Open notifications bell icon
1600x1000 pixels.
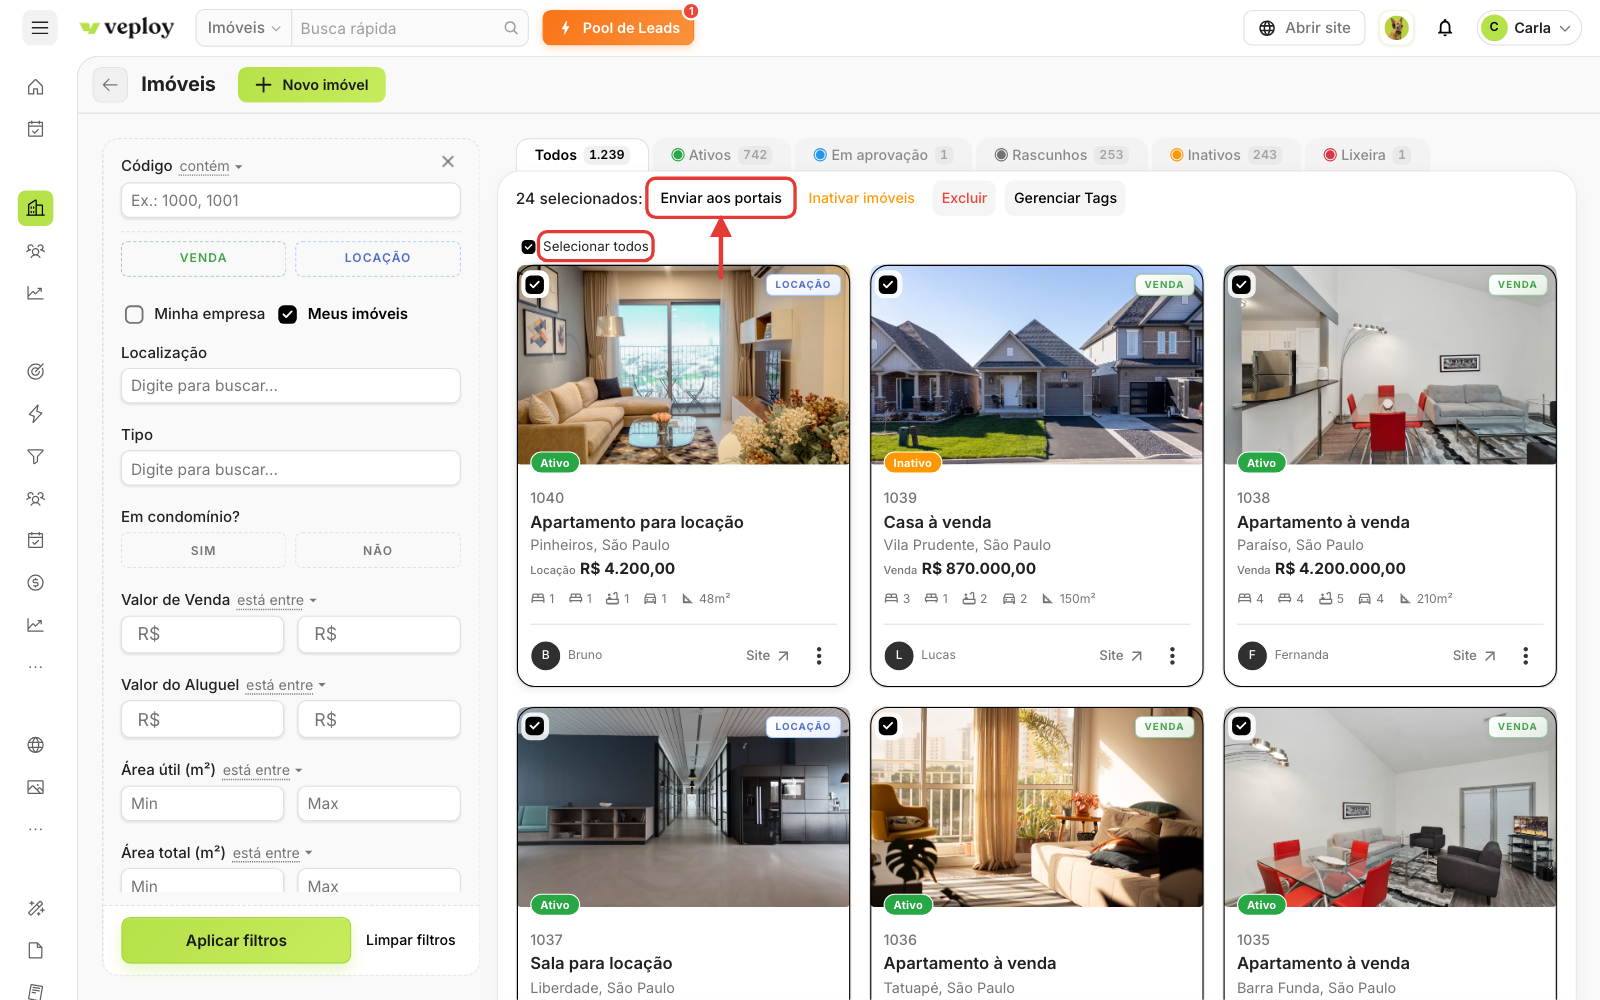(x=1445, y=28)
